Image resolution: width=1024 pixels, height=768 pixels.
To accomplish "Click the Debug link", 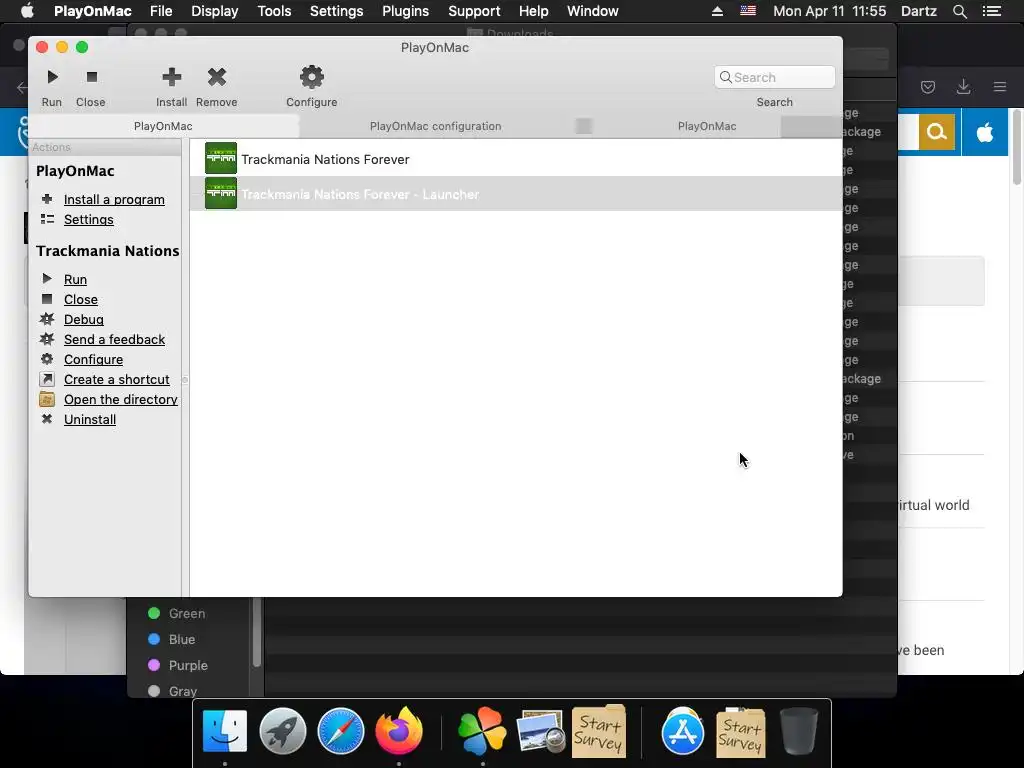I will [x=84, y=319].
